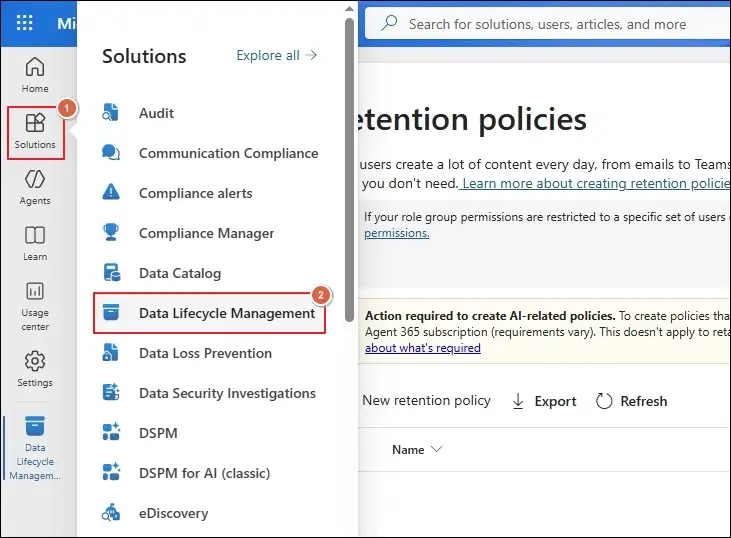Open Agents from the left rail
731x538 pixels.
35,187
